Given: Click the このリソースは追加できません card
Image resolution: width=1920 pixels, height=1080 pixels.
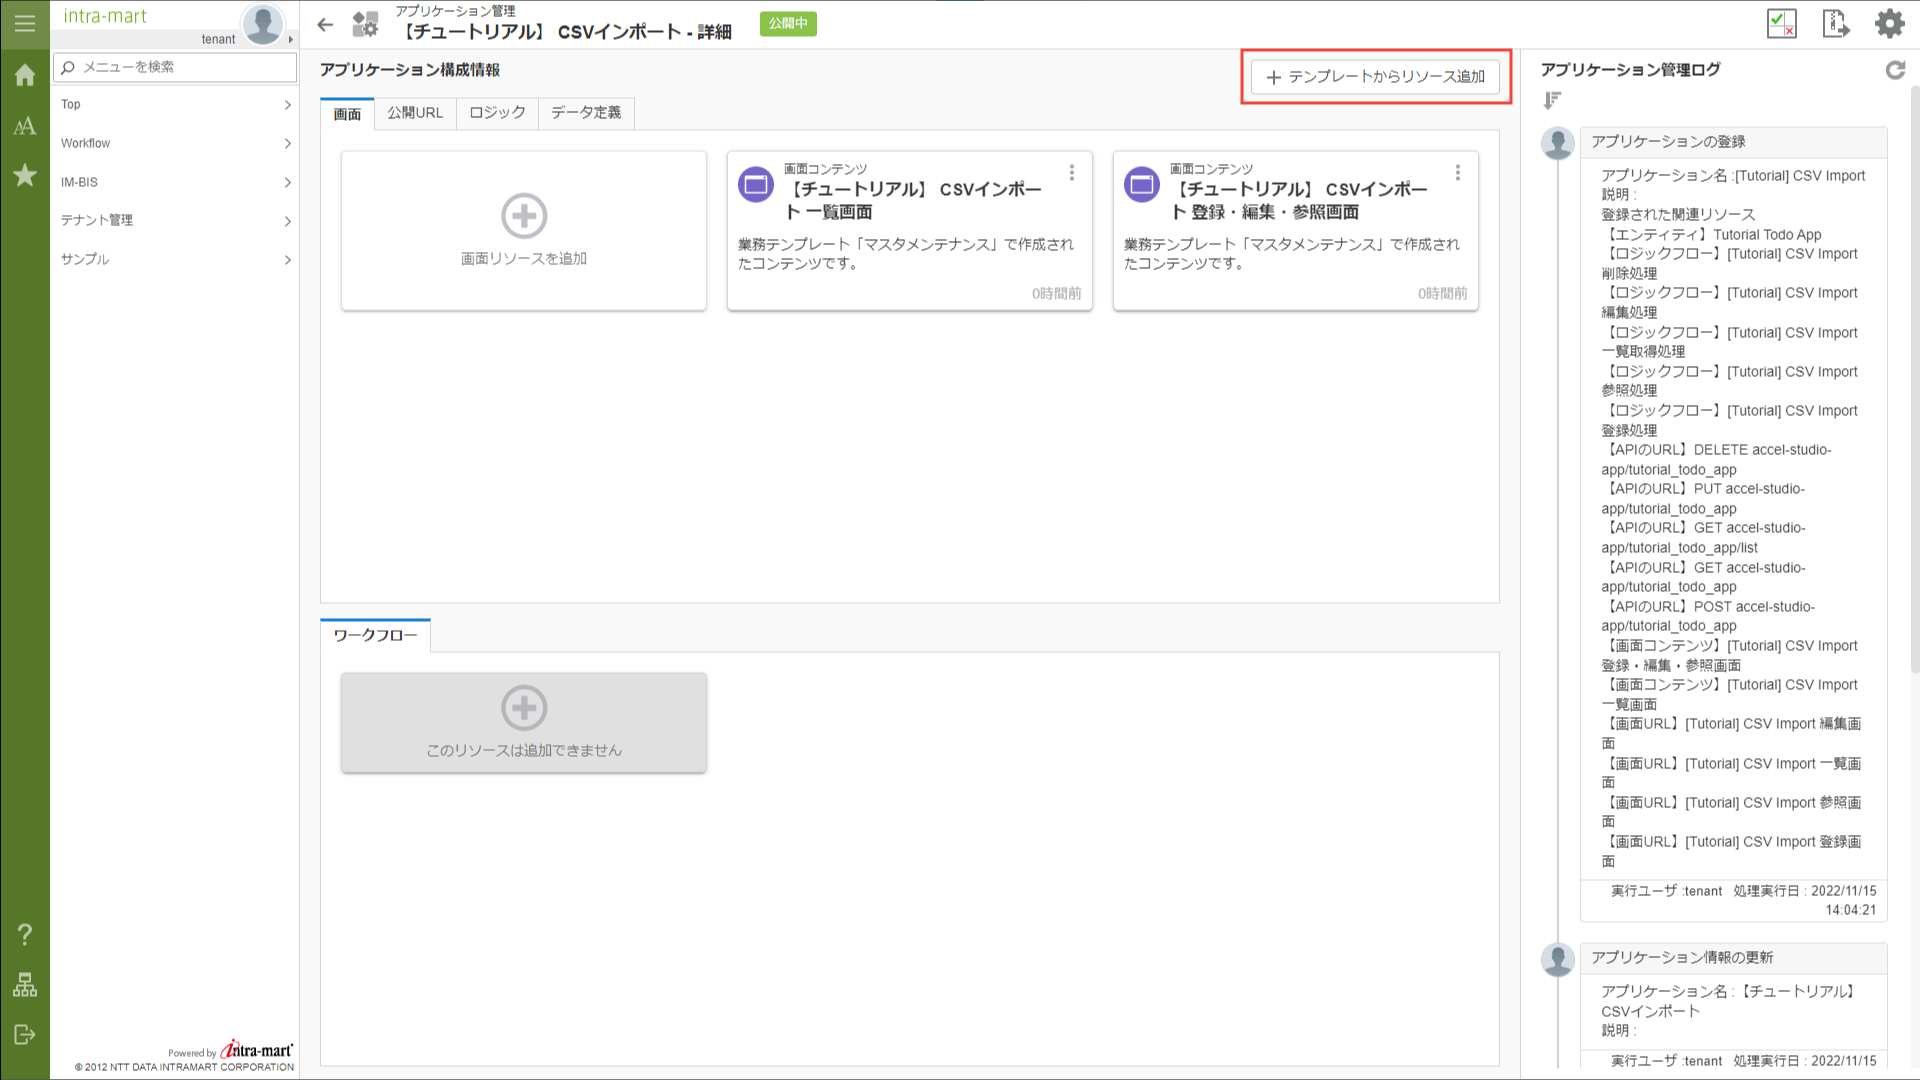Looking at the screenshot, I should click(524, 722).
